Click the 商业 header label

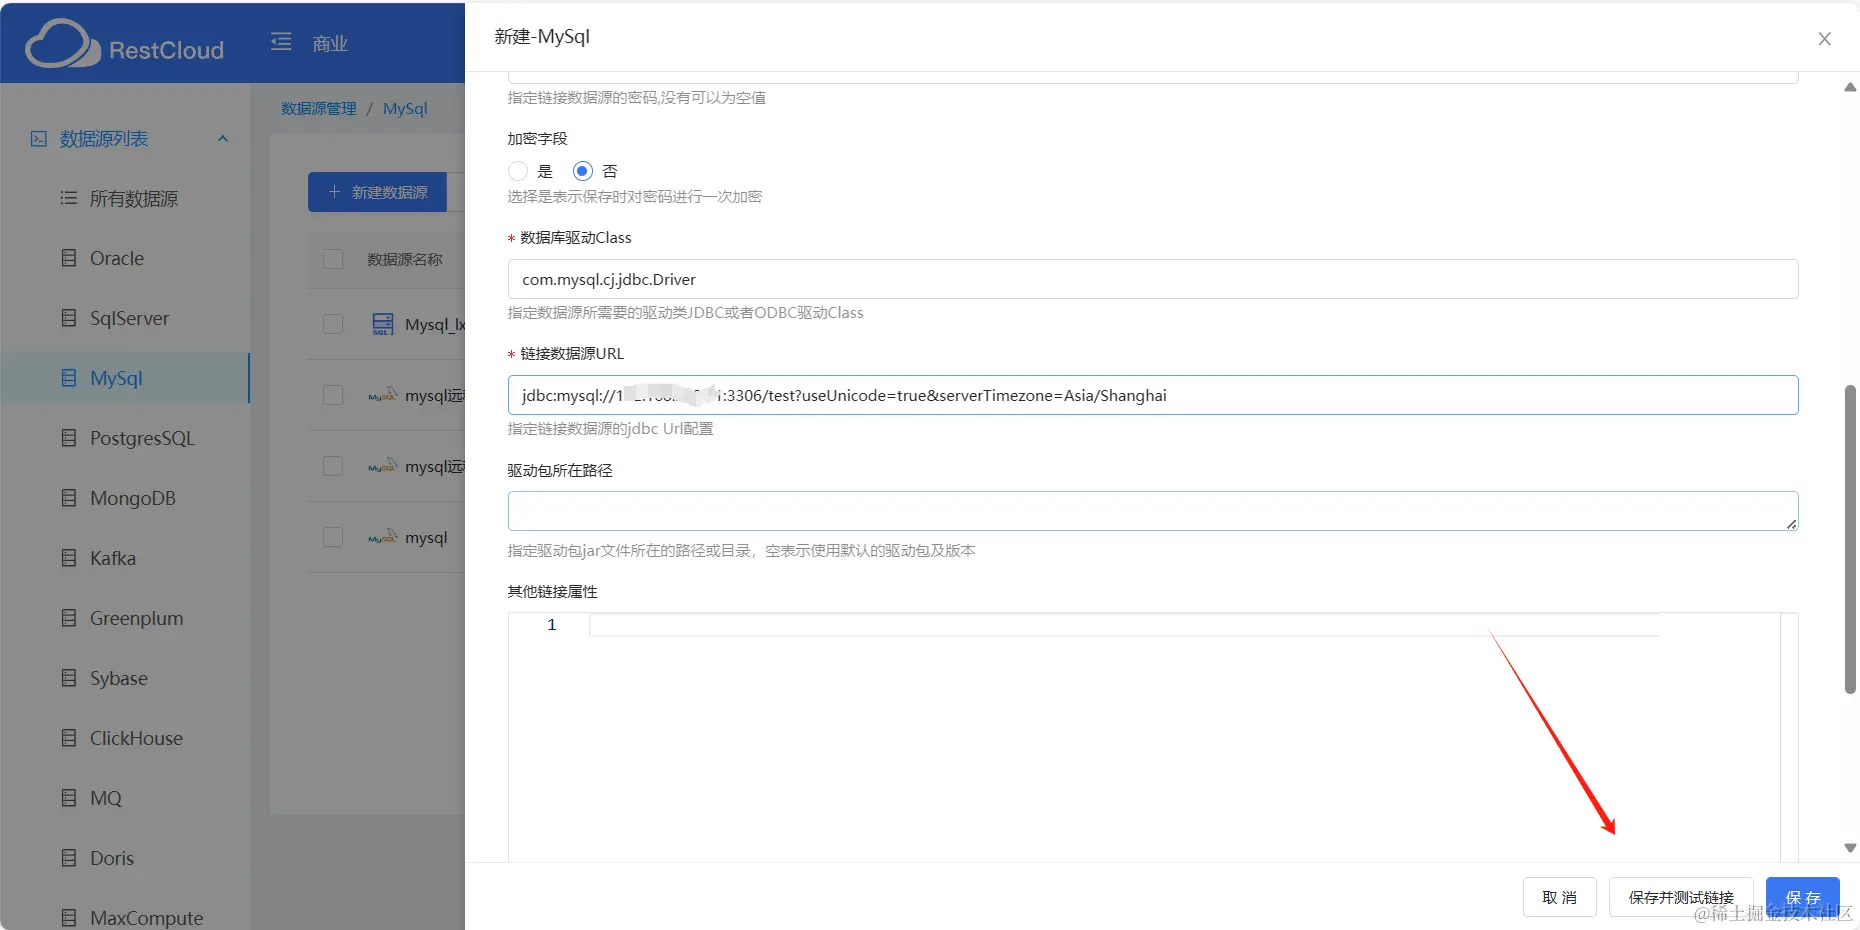click(330, 43)
